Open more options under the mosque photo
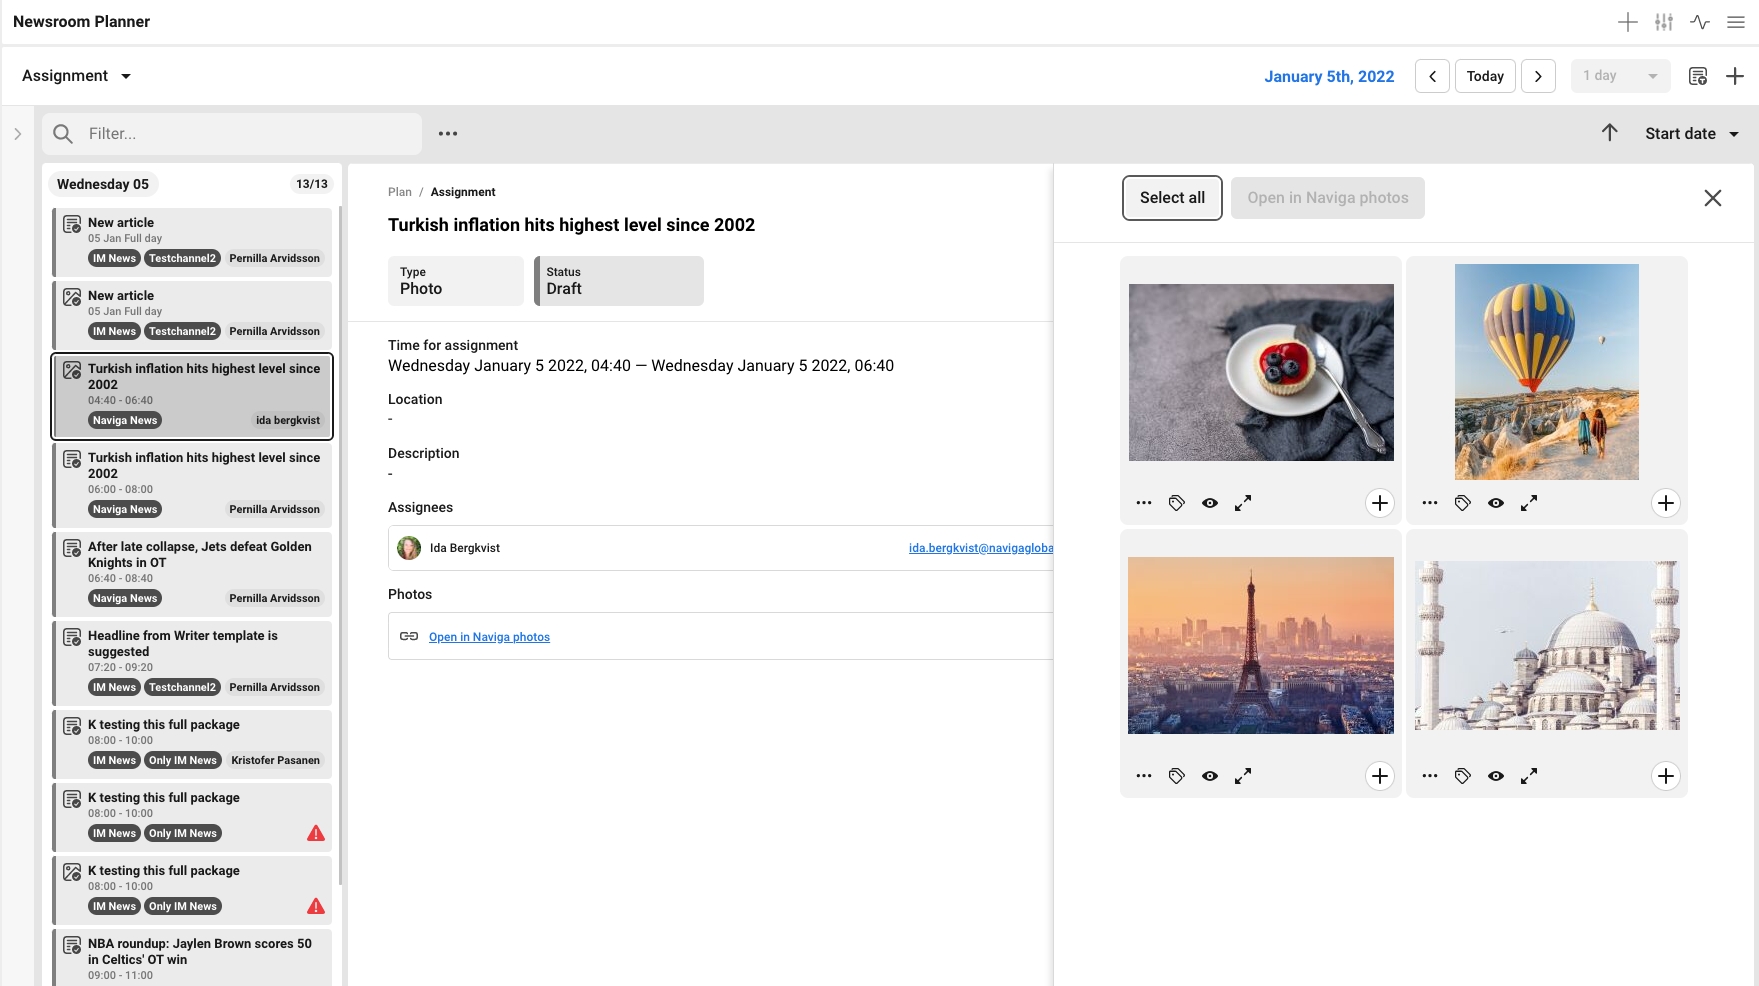 coord(1430,776)
